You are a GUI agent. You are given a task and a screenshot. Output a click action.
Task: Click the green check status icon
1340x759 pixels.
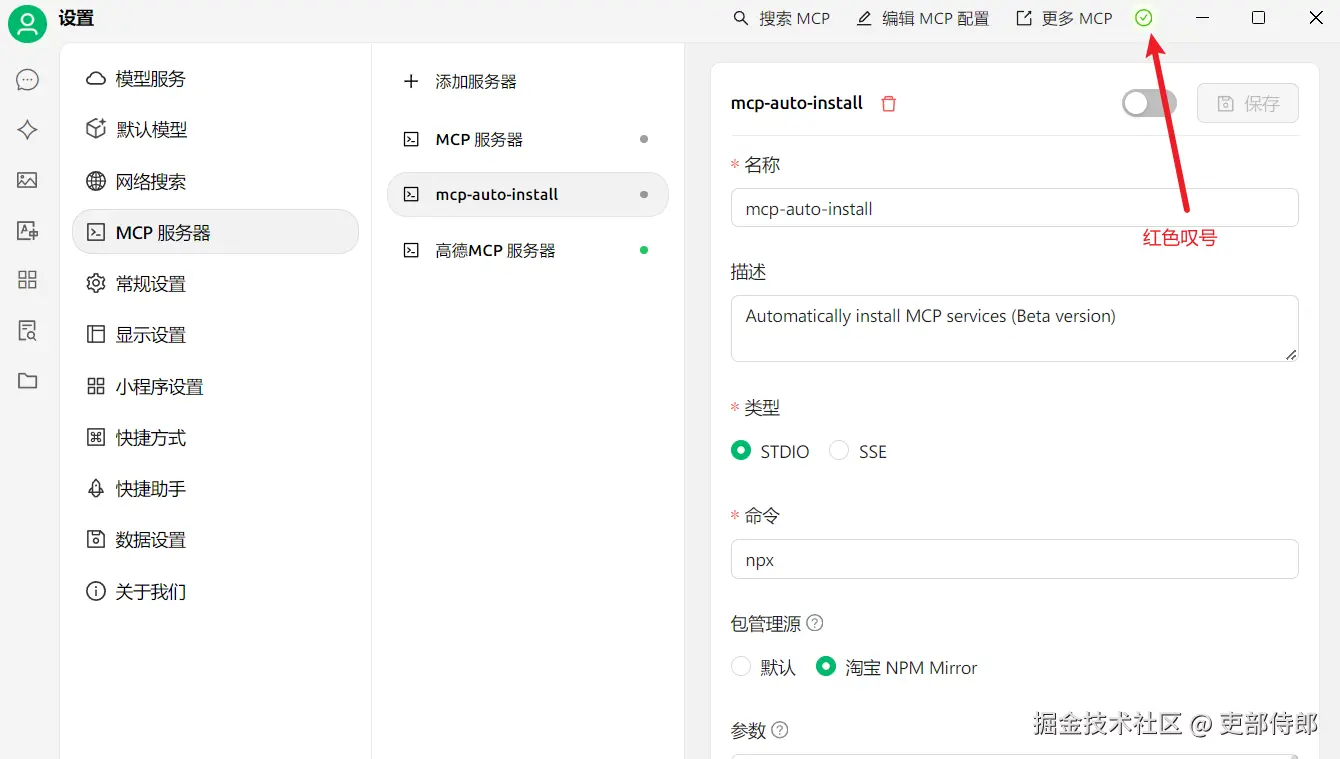(x=1144, y=18)
